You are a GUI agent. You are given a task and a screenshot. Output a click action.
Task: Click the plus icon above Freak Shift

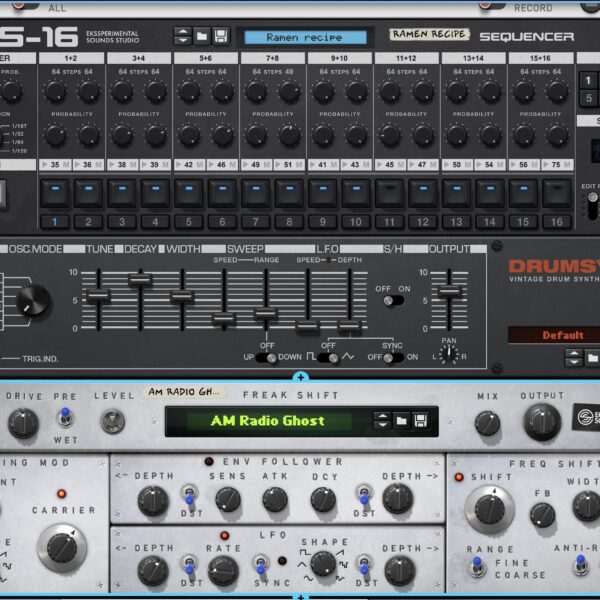click(301, 378)
